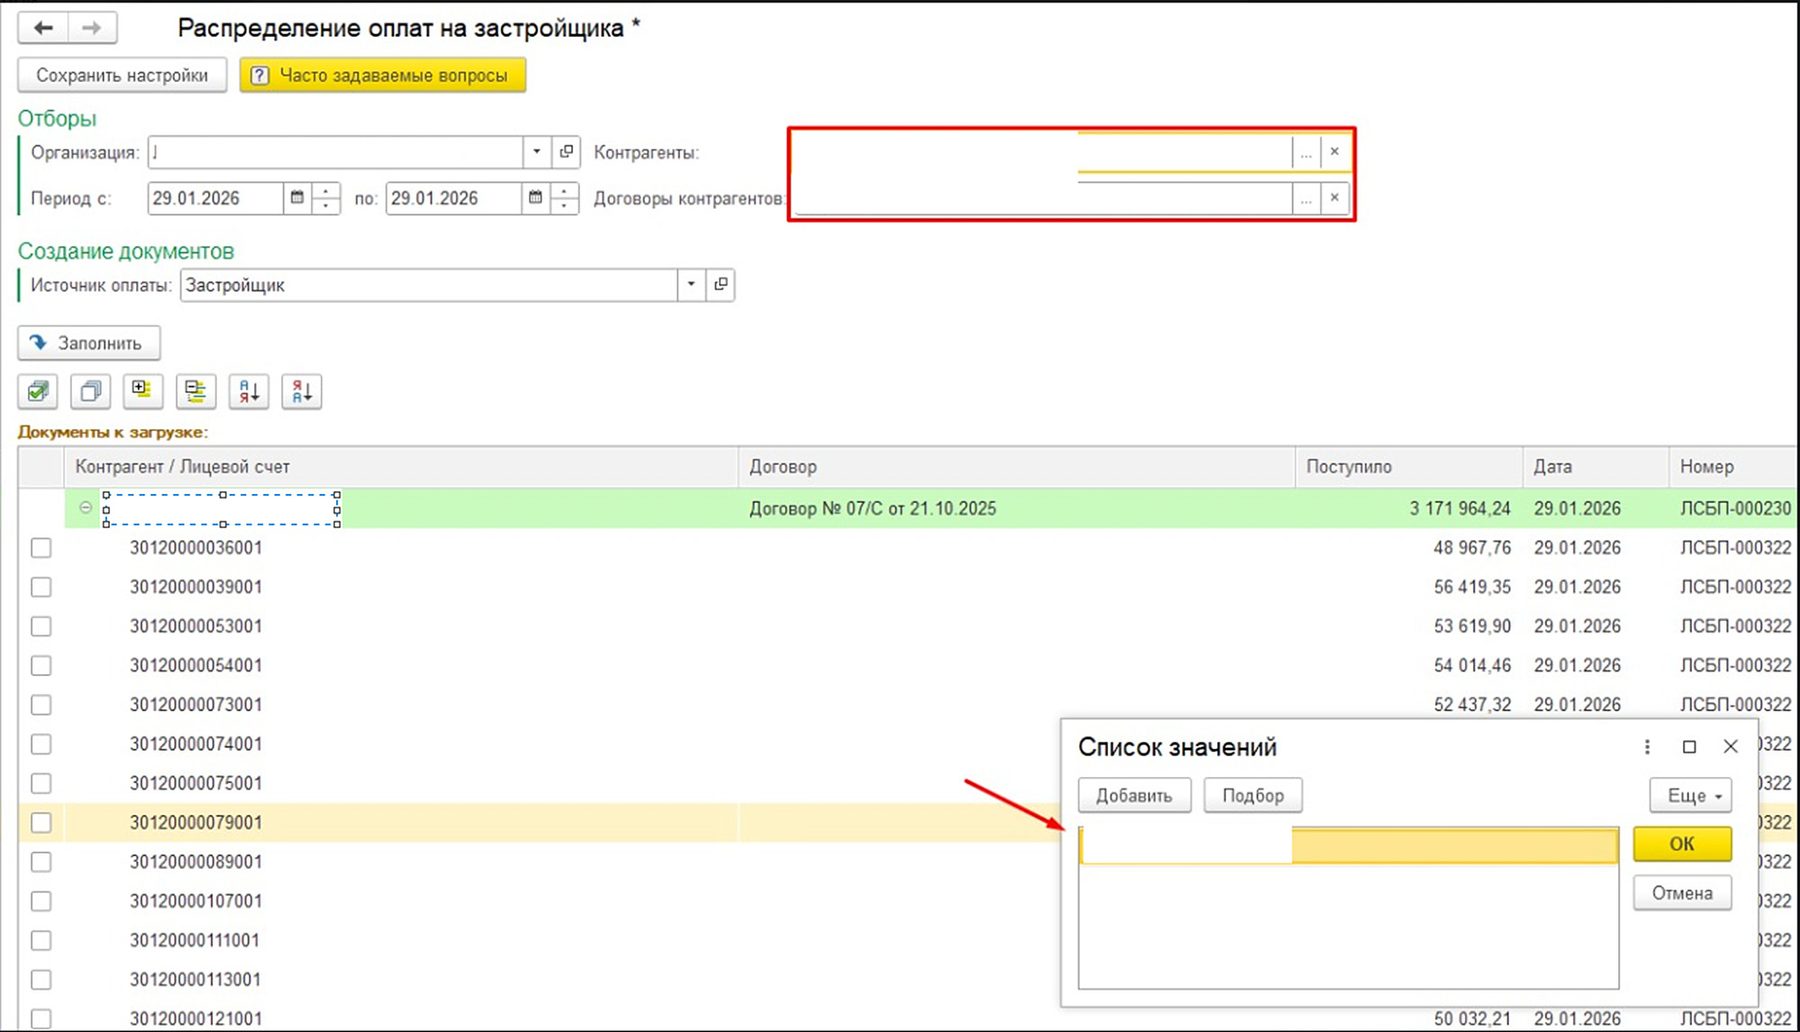Image resolution: width=1800 pixels, height=1032 pixels.
Task: Open calendar for 'Период с' date
Action: [x=297, y=198]
